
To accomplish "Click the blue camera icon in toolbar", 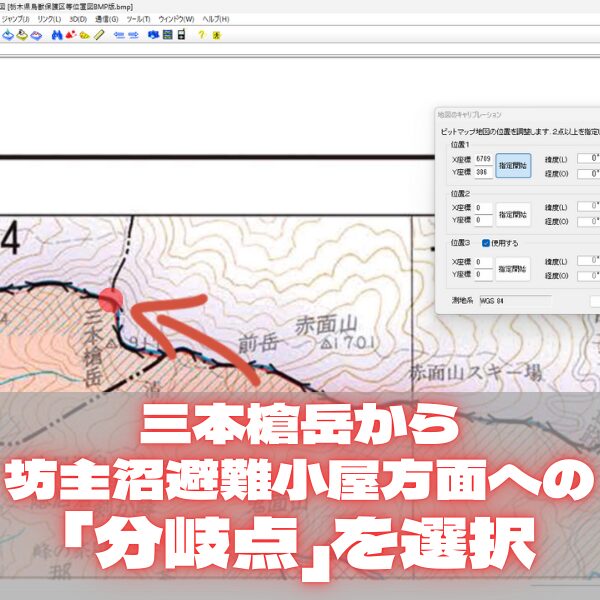I will click(x=153, y=35).
